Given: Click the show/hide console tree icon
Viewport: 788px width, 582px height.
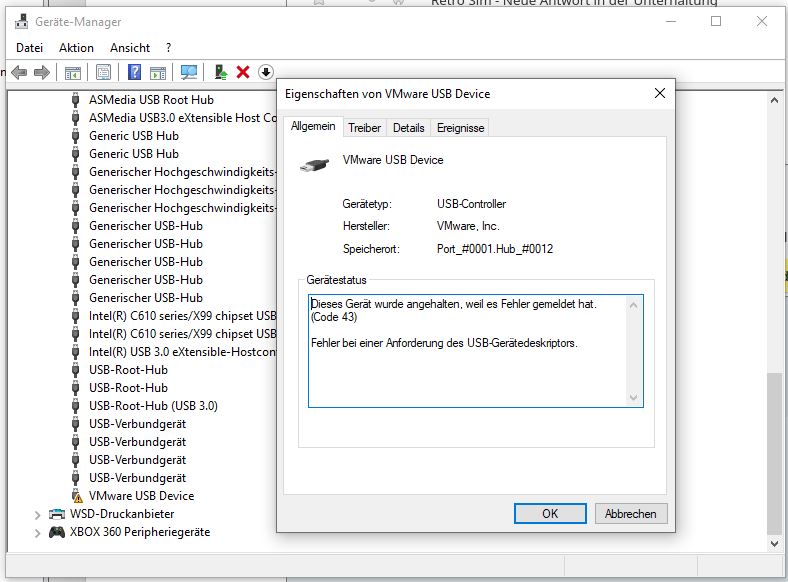Looking at the screenshot, I should (72, 72).
